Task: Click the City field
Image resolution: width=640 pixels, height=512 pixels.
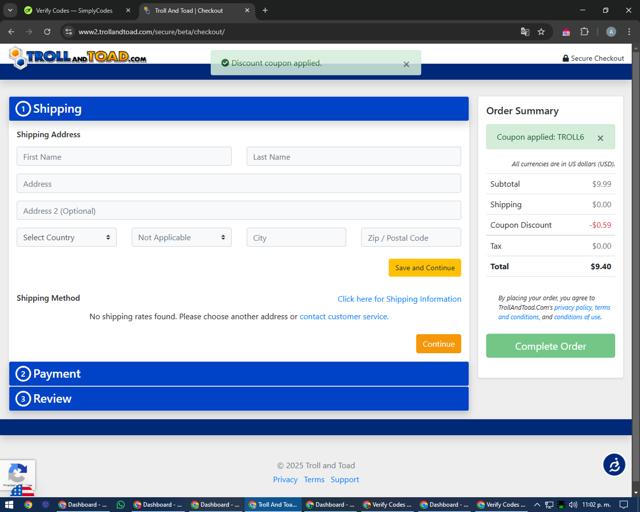Action: click(296, 237)
